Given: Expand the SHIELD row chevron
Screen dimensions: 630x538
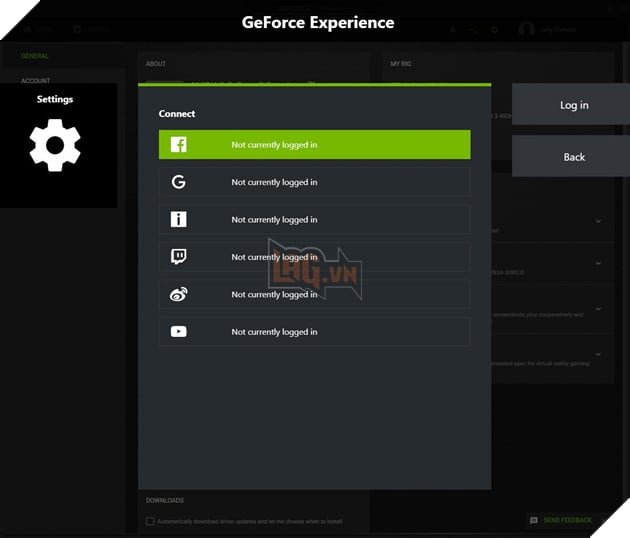Looking at the screenshot, I should (598, 263).
